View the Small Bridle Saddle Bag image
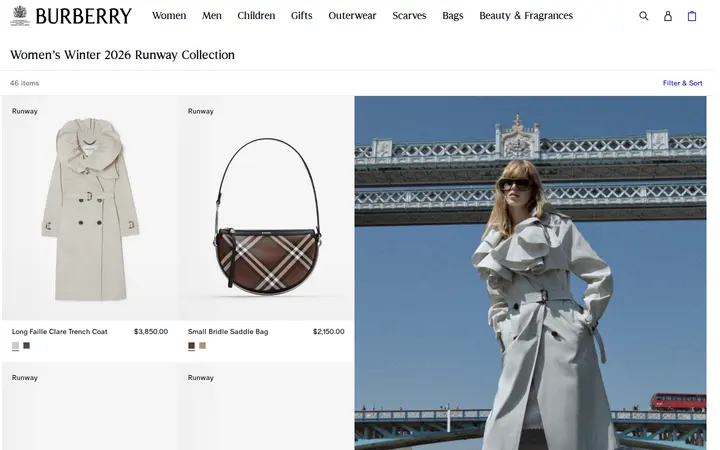The width and height of the screenshot is (720, 450). 266,208
